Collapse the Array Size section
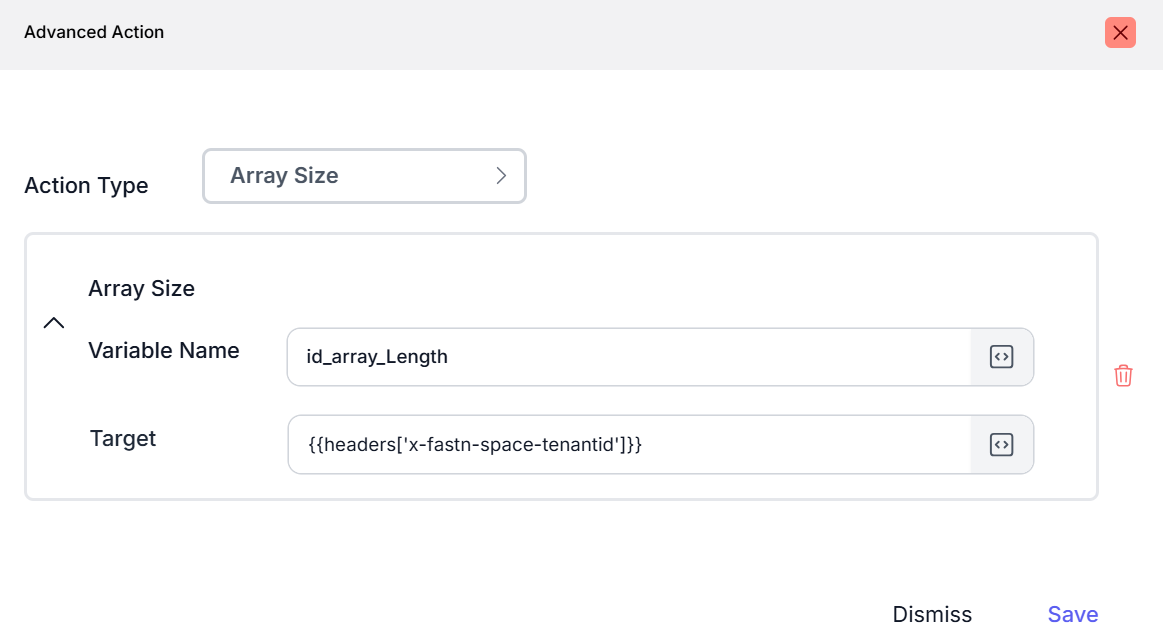The width and height of the screenshot is (1163, 641). coord(54,323)
